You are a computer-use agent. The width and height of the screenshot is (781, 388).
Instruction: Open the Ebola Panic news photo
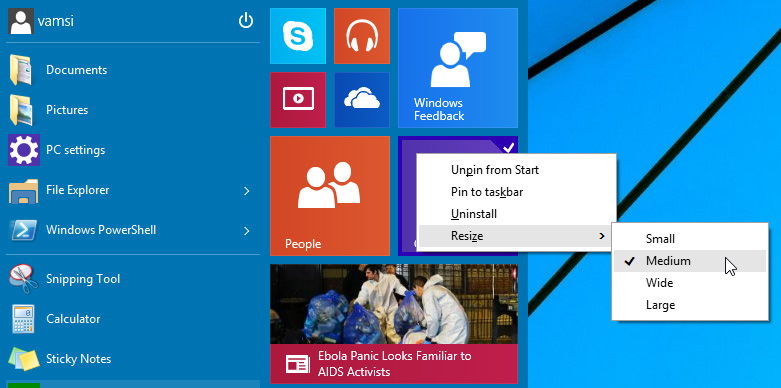[x=394, y=304]
